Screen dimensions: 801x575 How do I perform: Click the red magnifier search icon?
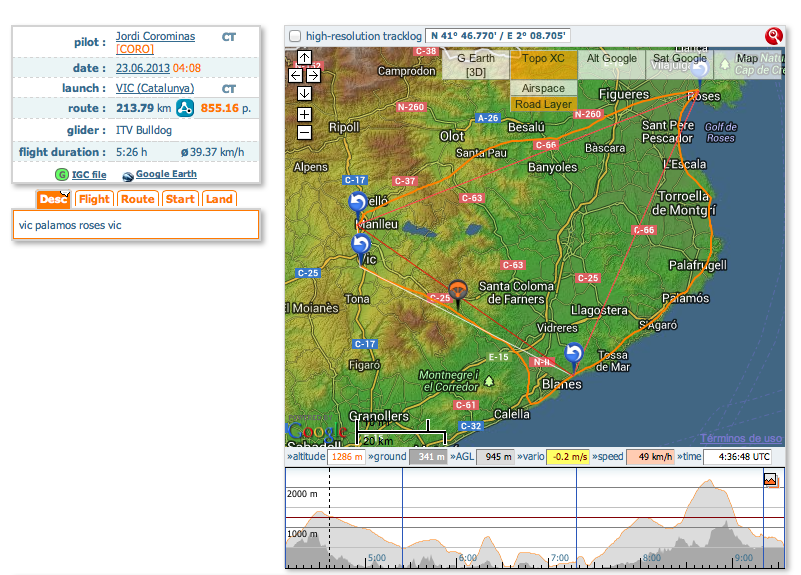pyautogui.click(x=773, y=36)
